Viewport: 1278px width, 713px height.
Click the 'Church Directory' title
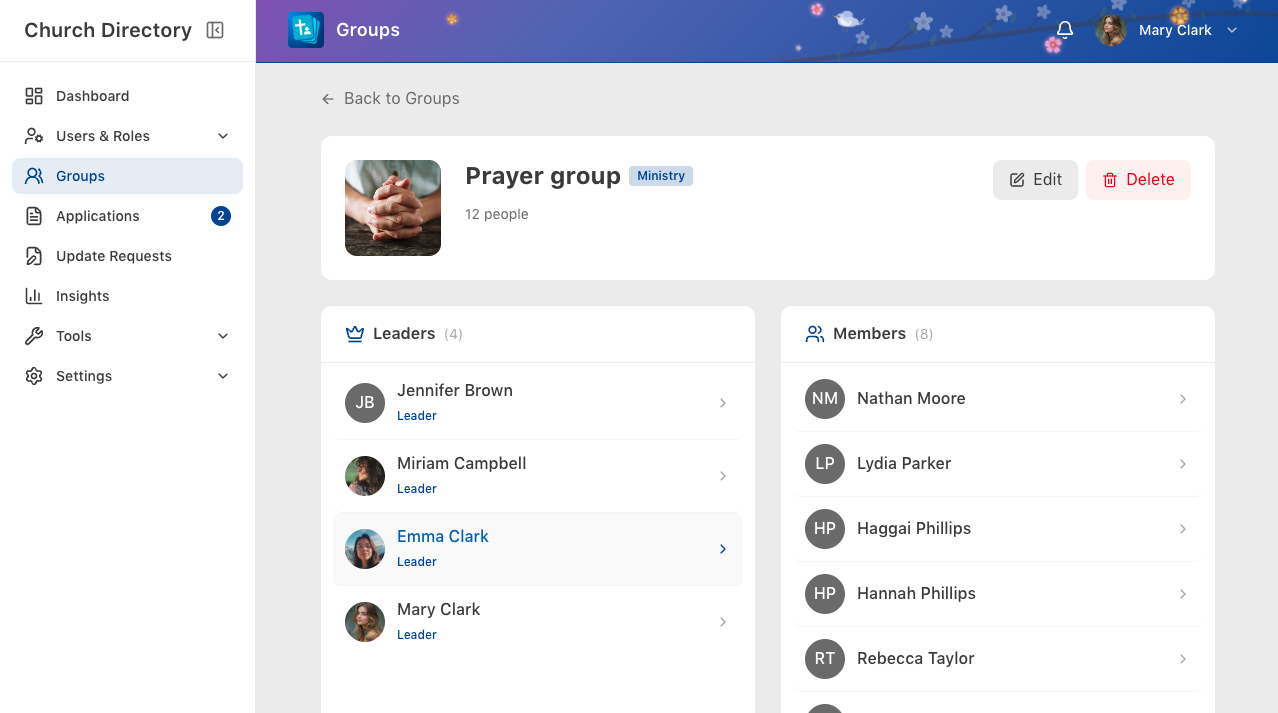108,30
